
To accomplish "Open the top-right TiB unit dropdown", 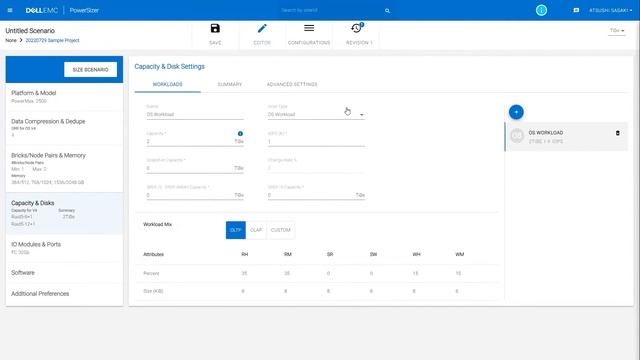I will [617, 31].
